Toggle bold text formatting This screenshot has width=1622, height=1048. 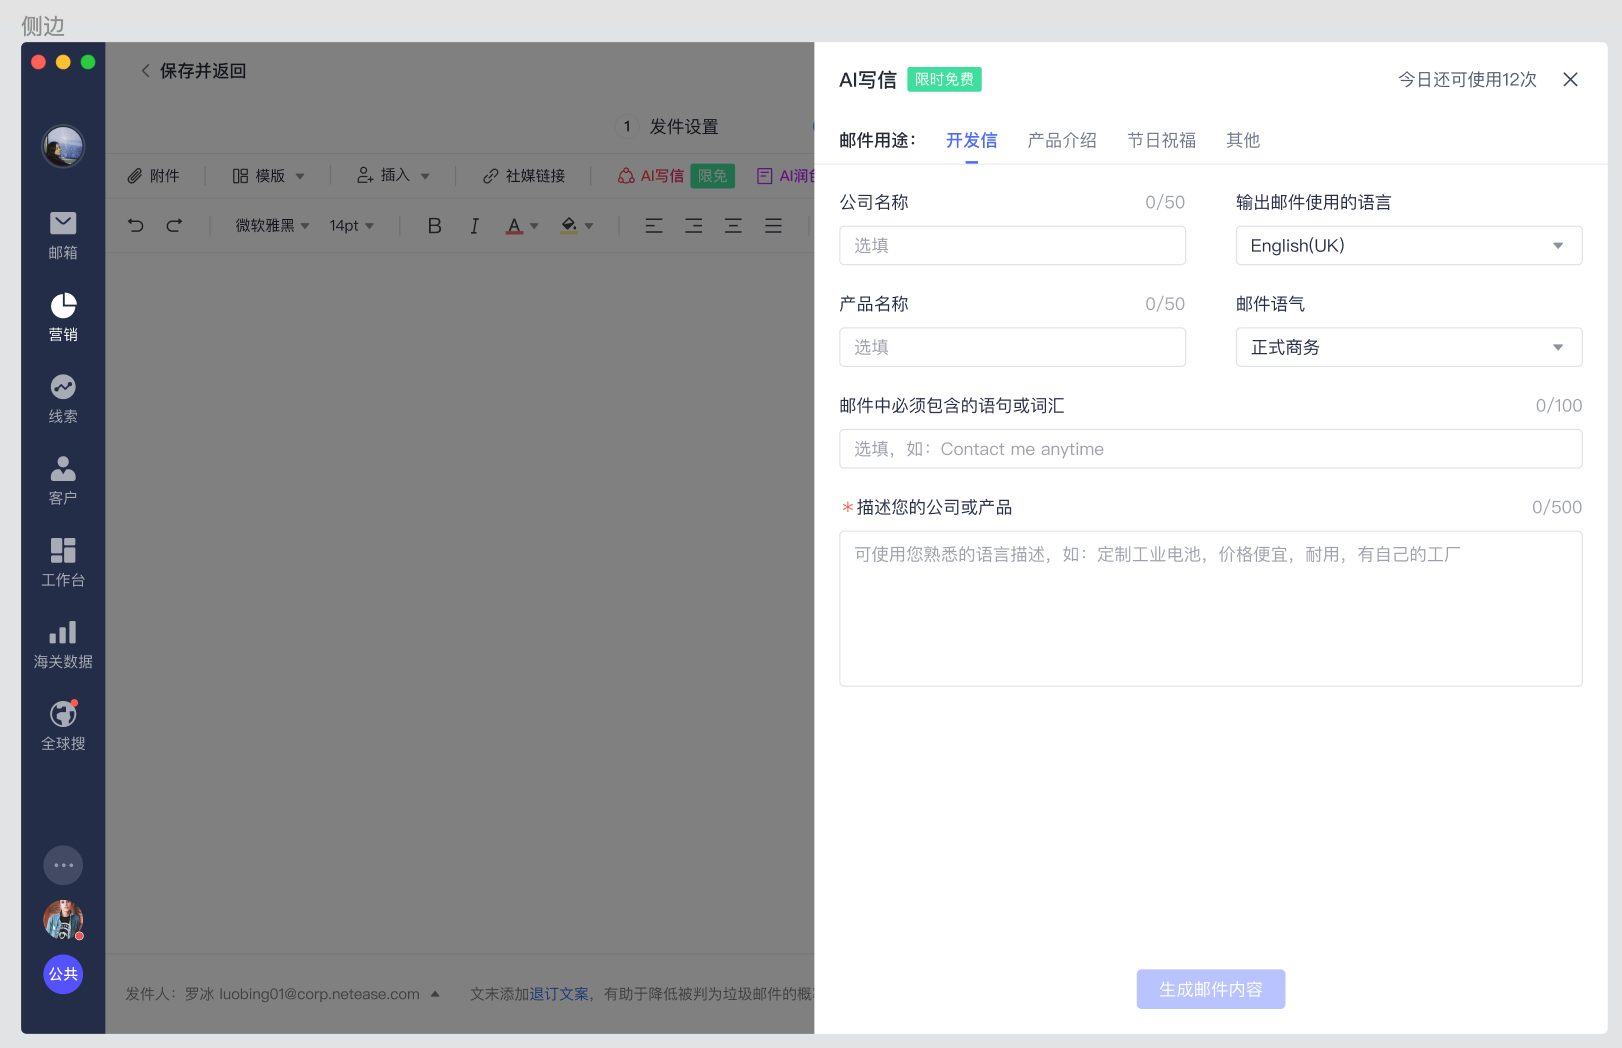coord(434,226)
